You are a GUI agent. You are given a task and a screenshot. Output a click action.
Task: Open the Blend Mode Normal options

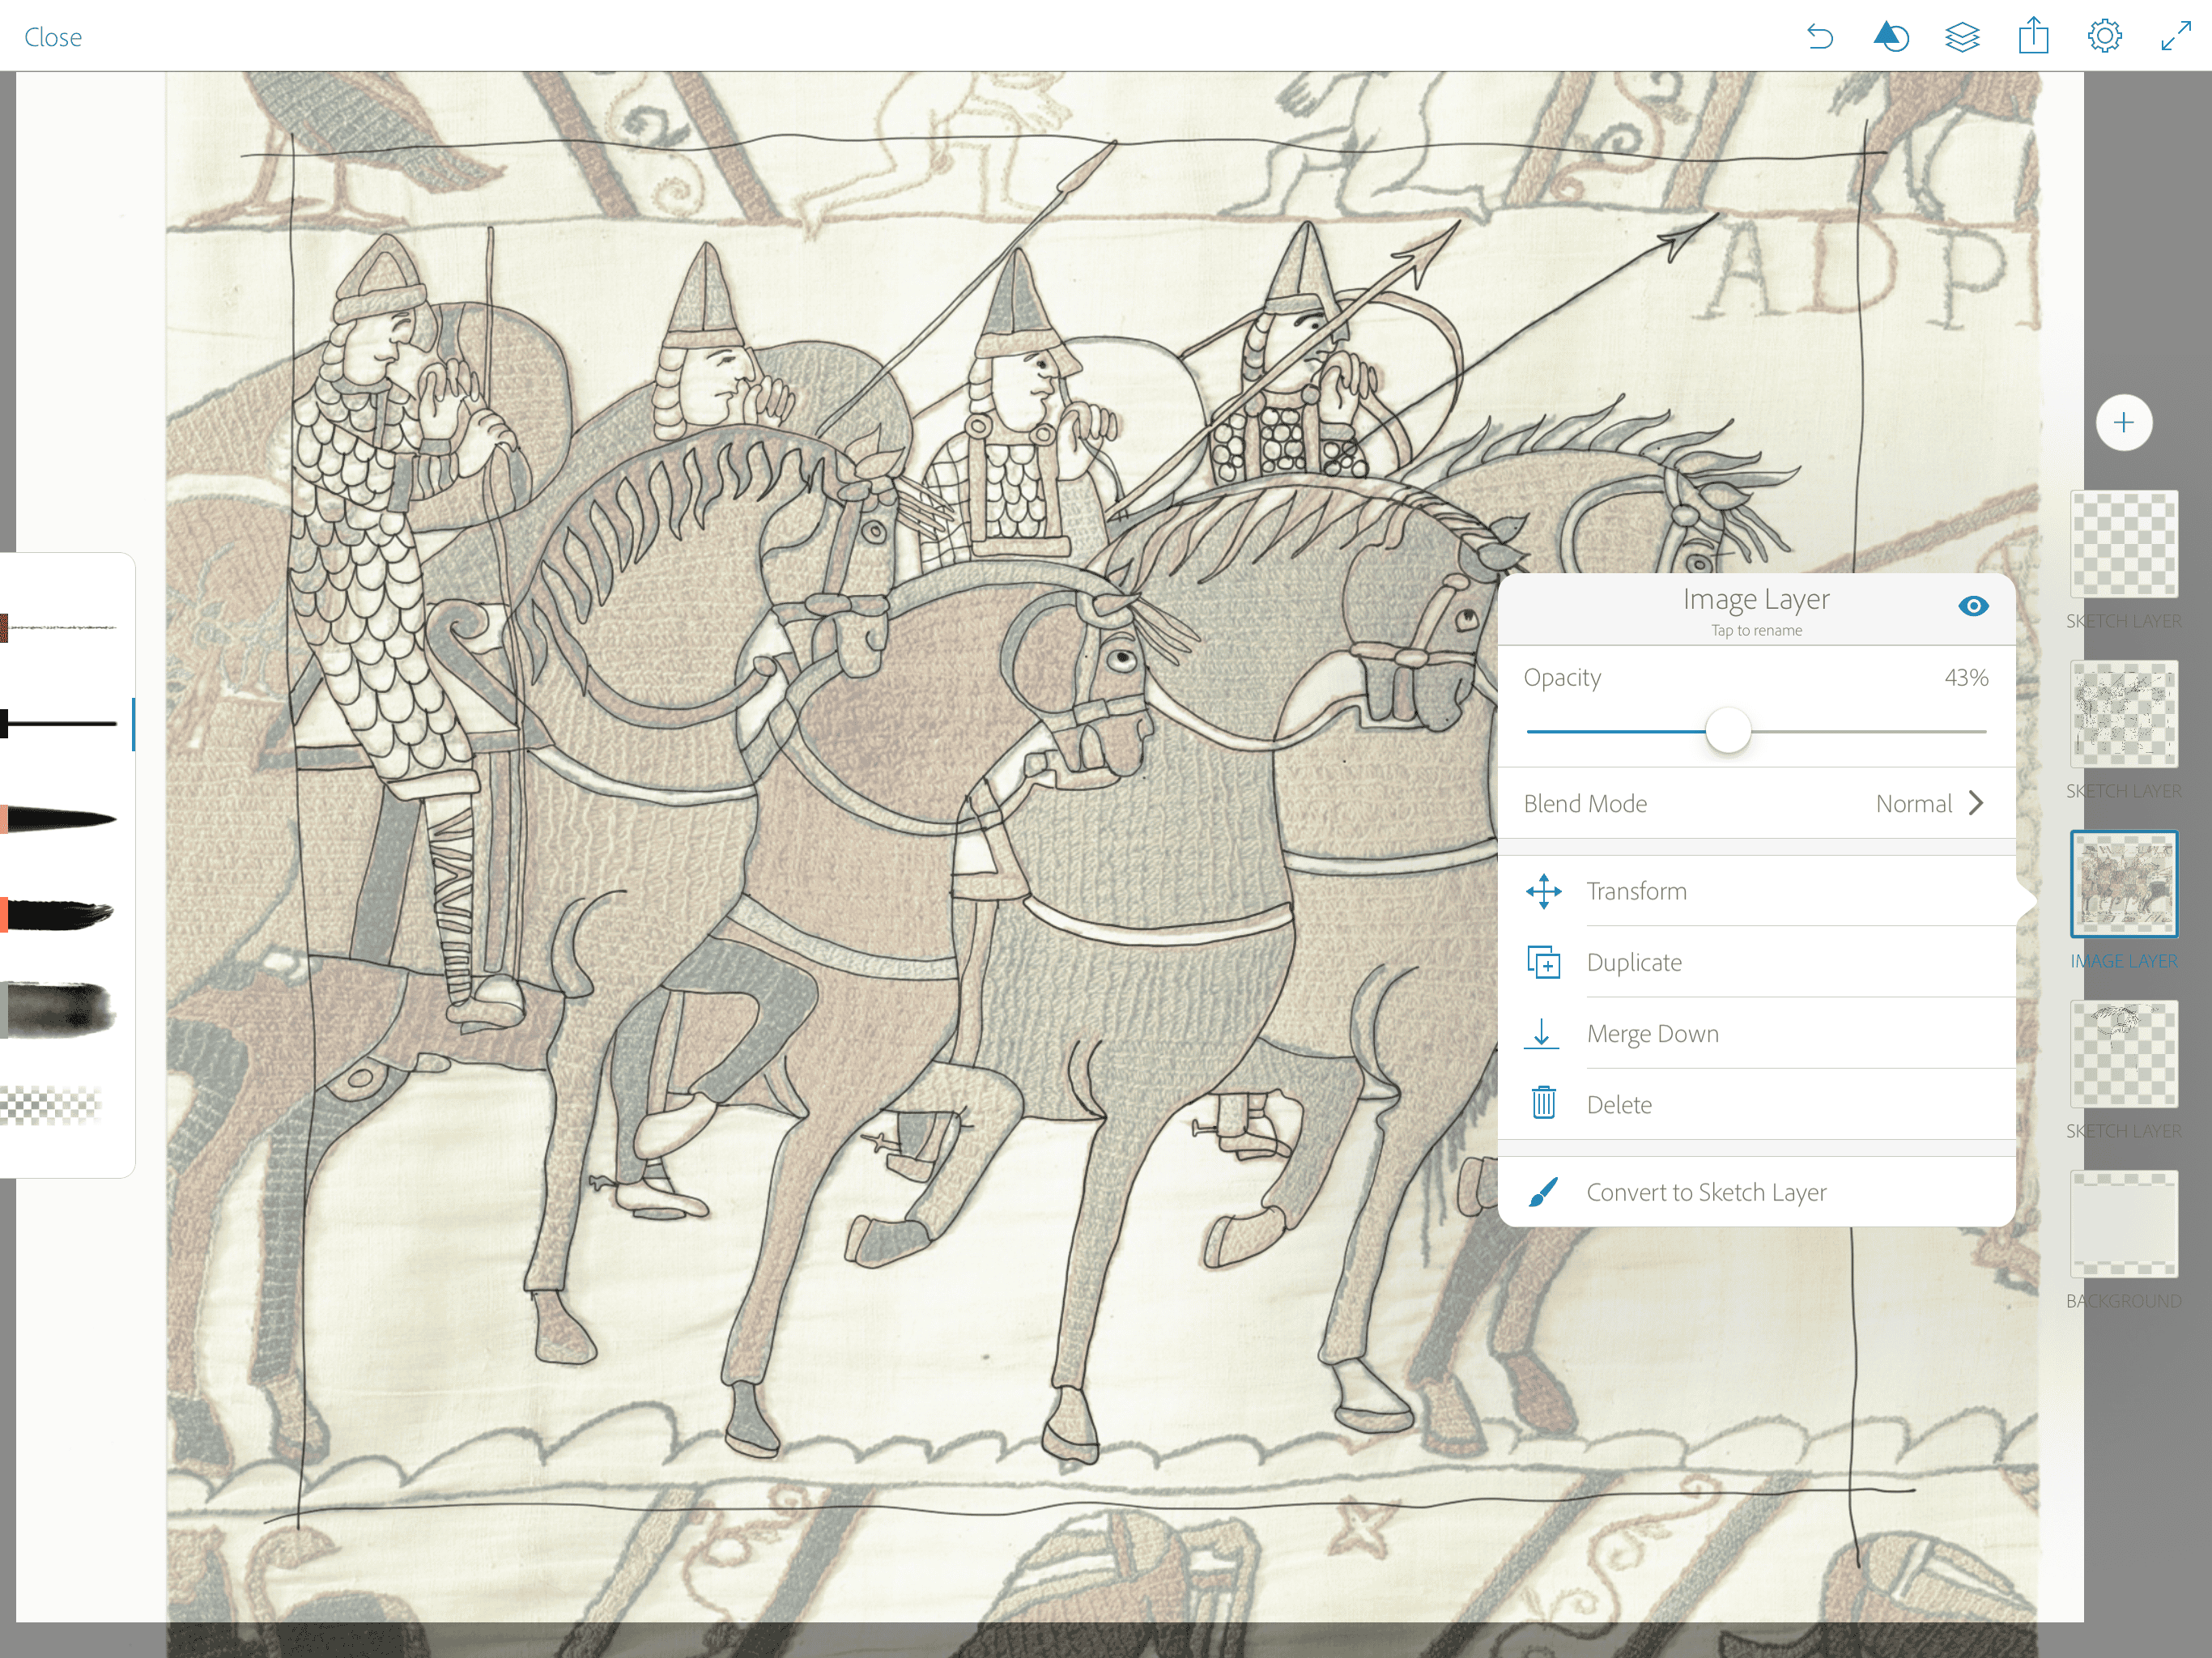[x=1756, y=803]
